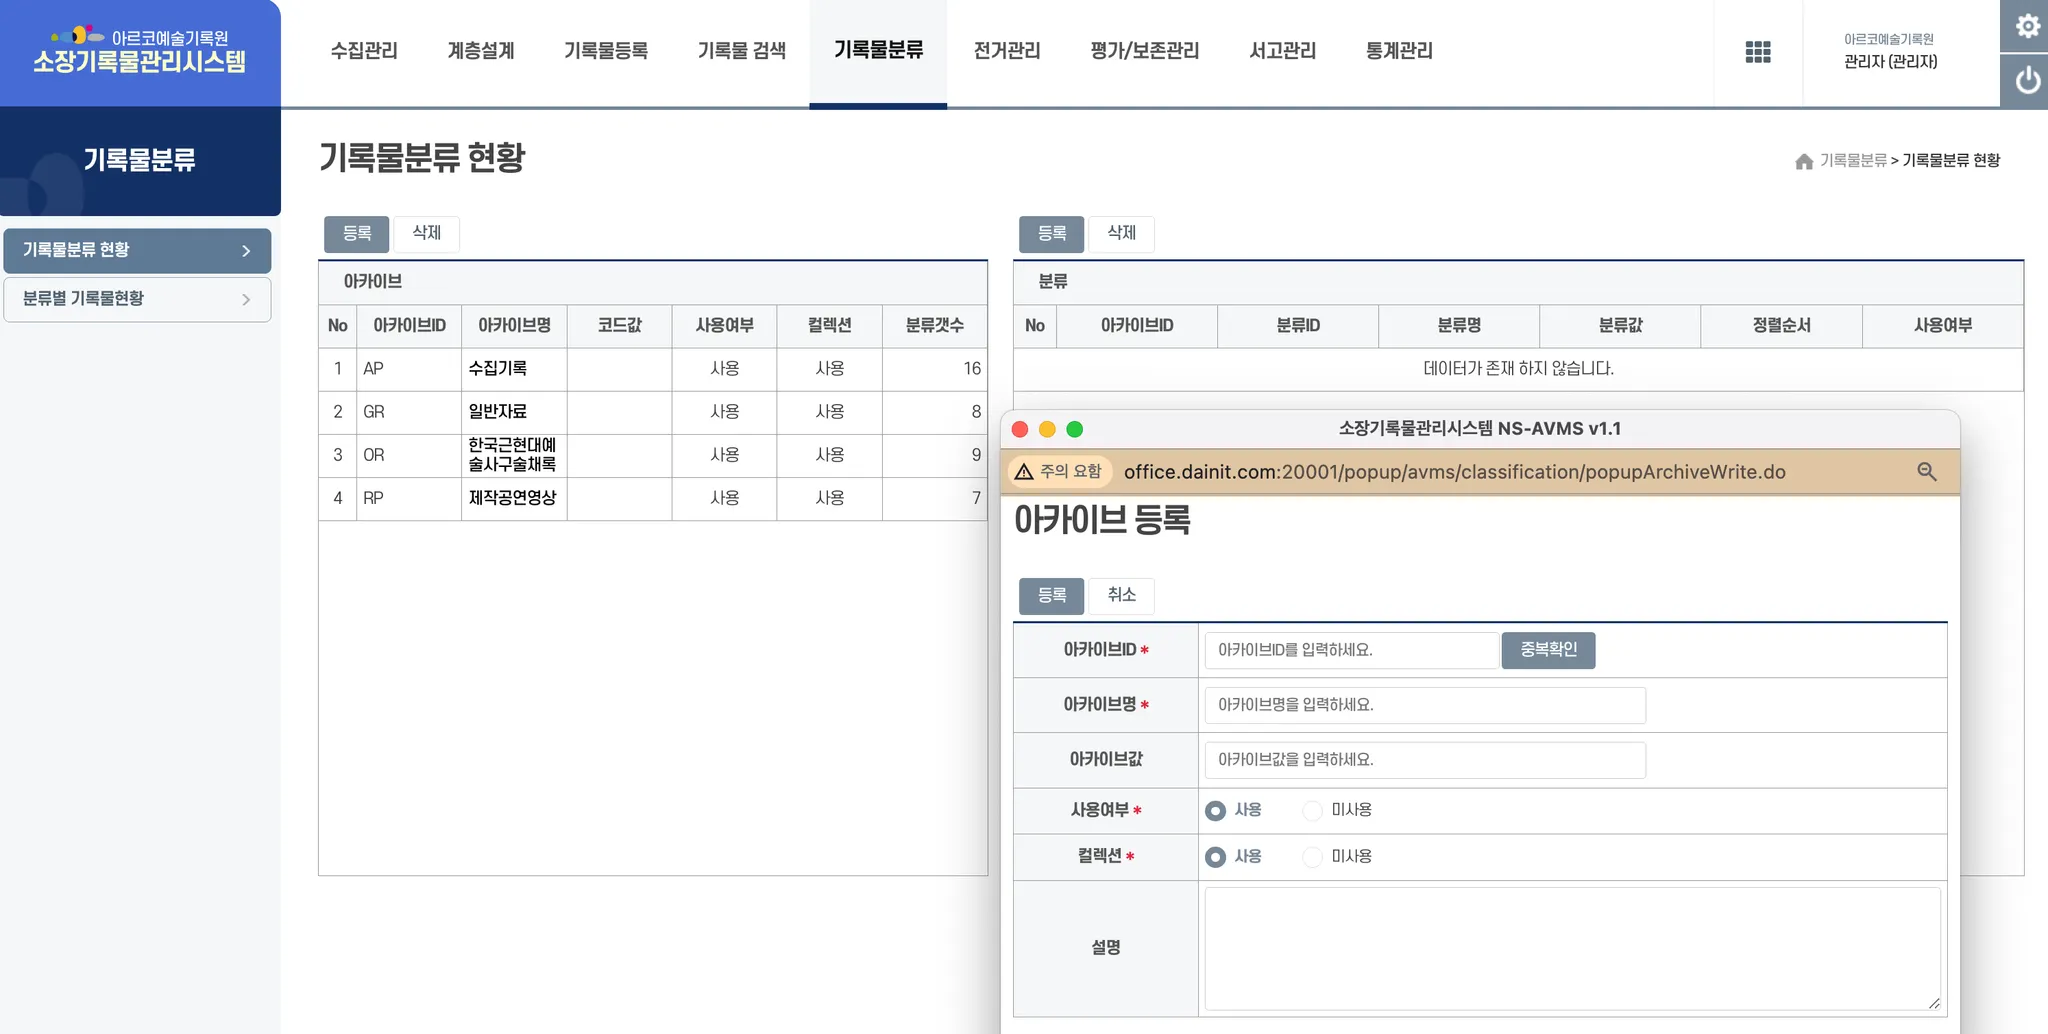Click the popup address bar magnifier icon
Image resolution: width=2048 pixels, height=1034 pixels.
1927,472
